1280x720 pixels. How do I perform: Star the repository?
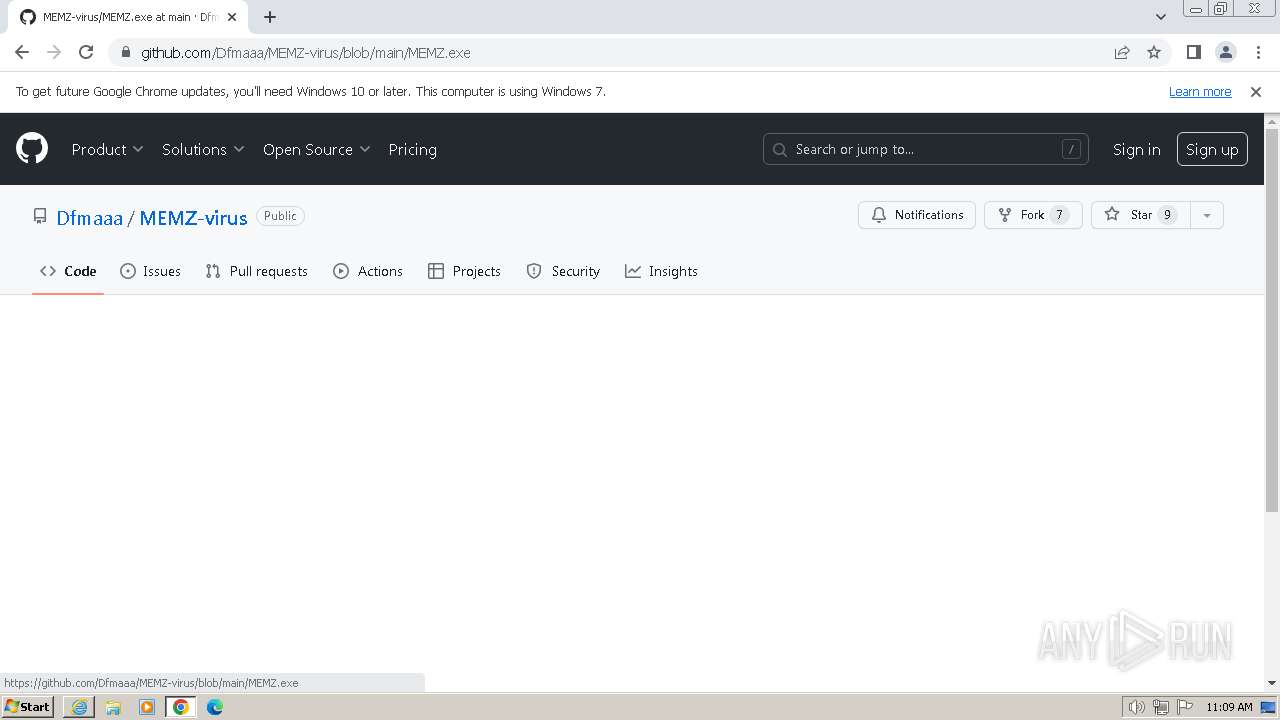click(x=1140, y=215)
